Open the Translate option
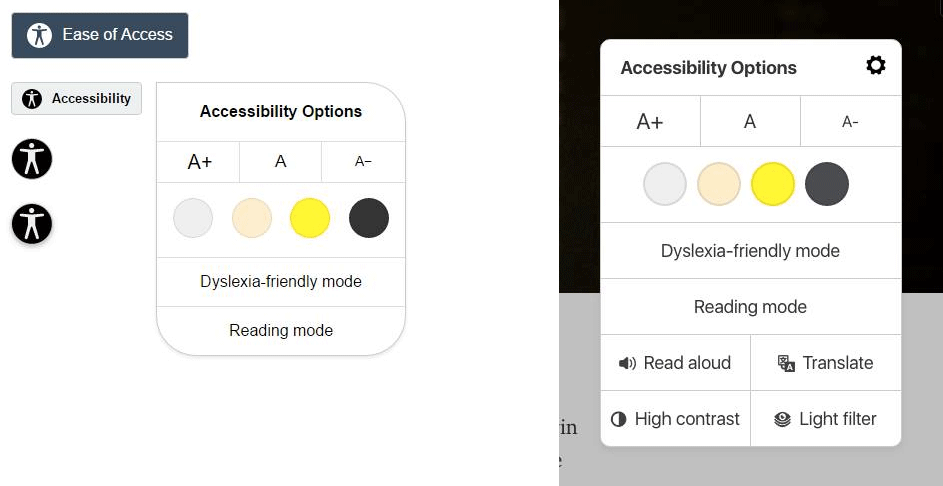Viewport: 943px width, 486px height. [826, 363]
